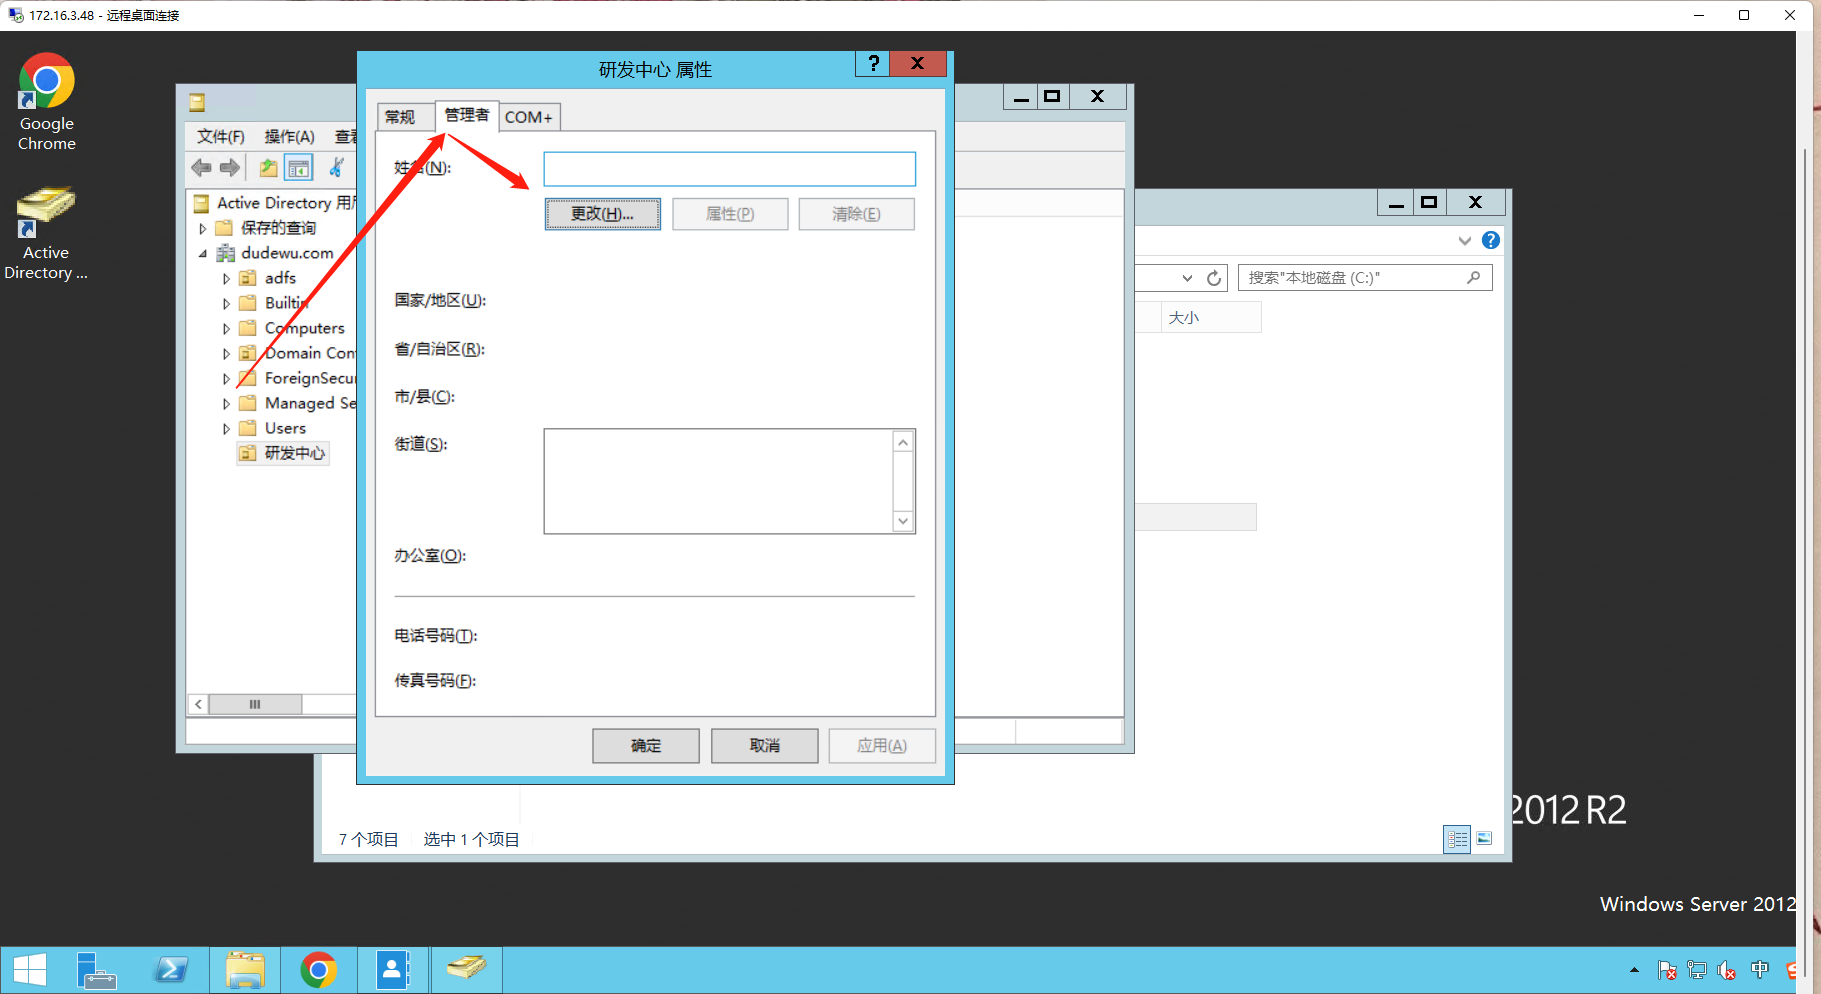Image resolution: width=1821 pixels, height=994 pixels.
Task: Expand the Users container node
Action: click(226, 429)
